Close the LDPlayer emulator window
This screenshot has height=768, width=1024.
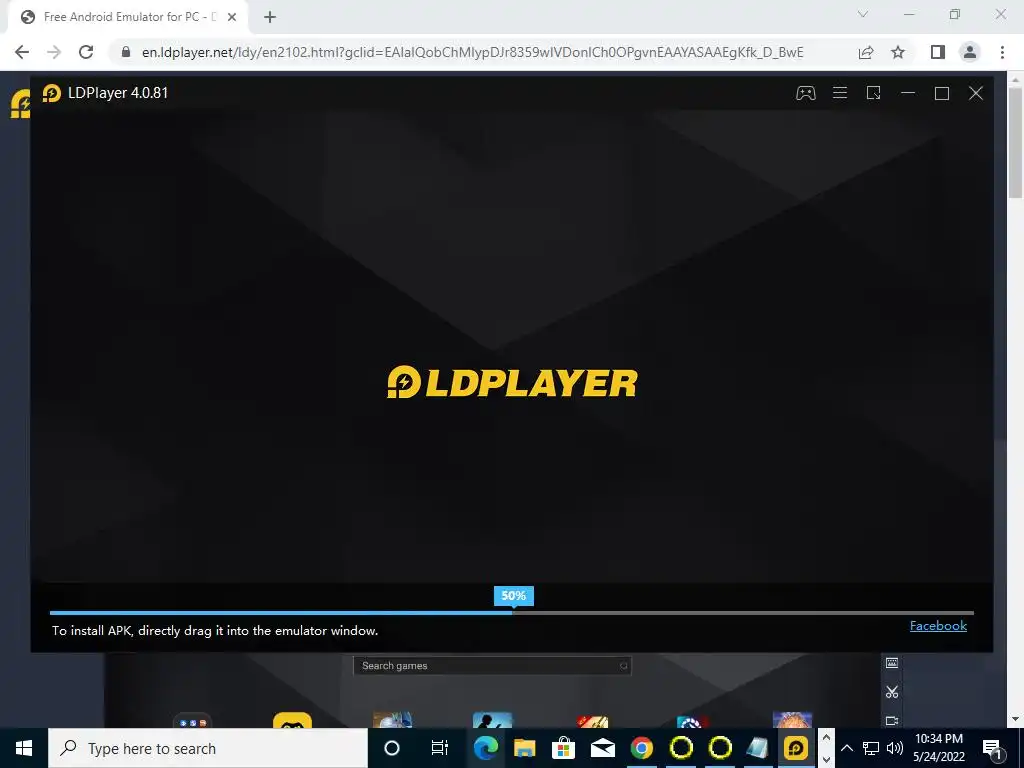point(976,93)
